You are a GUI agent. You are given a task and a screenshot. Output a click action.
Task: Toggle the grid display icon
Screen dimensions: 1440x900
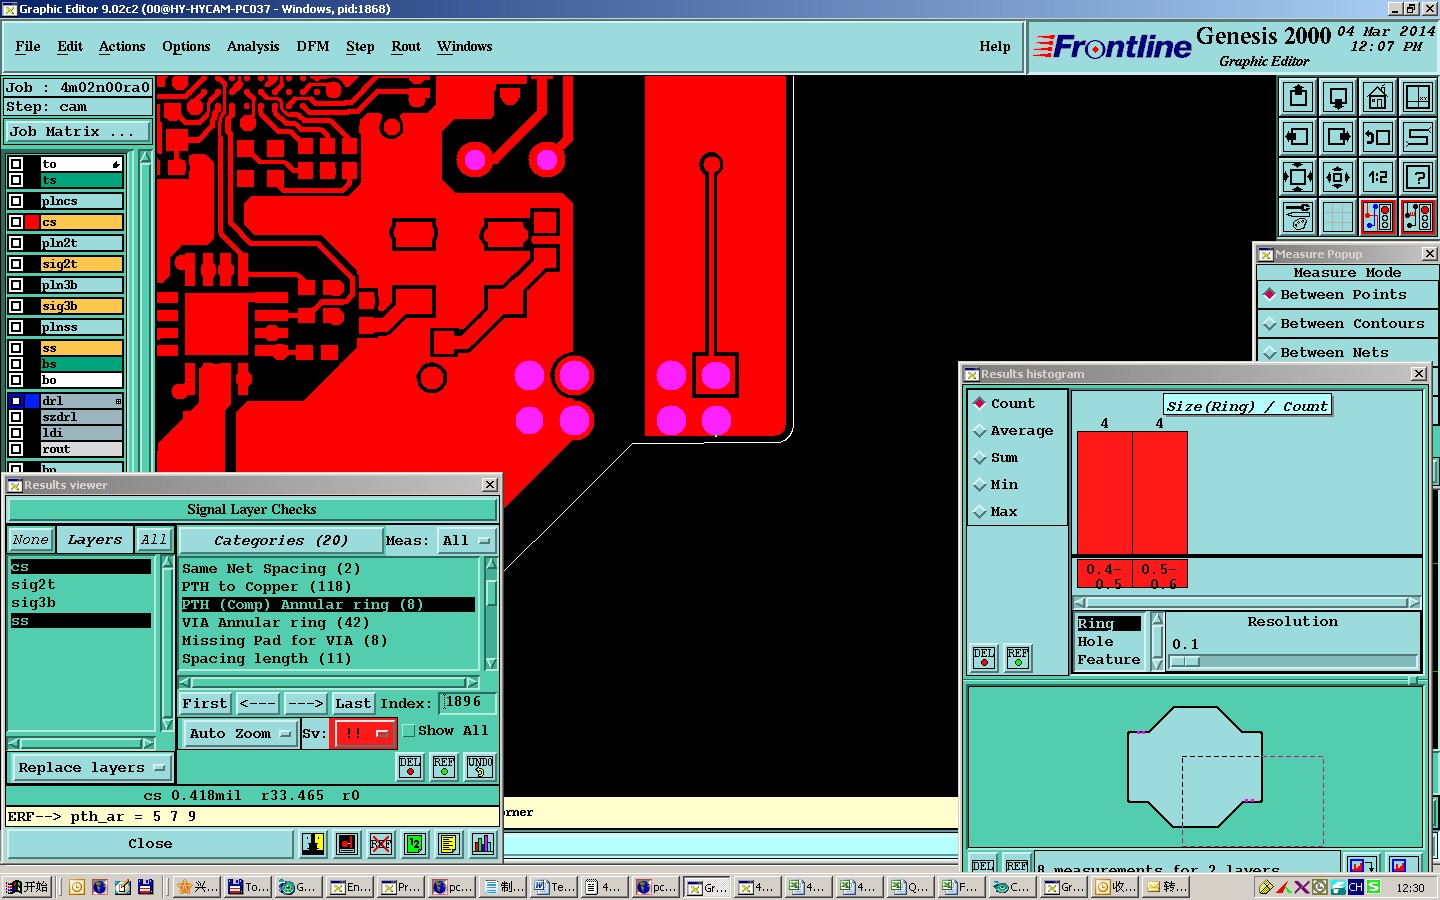tap(1338, 217)
